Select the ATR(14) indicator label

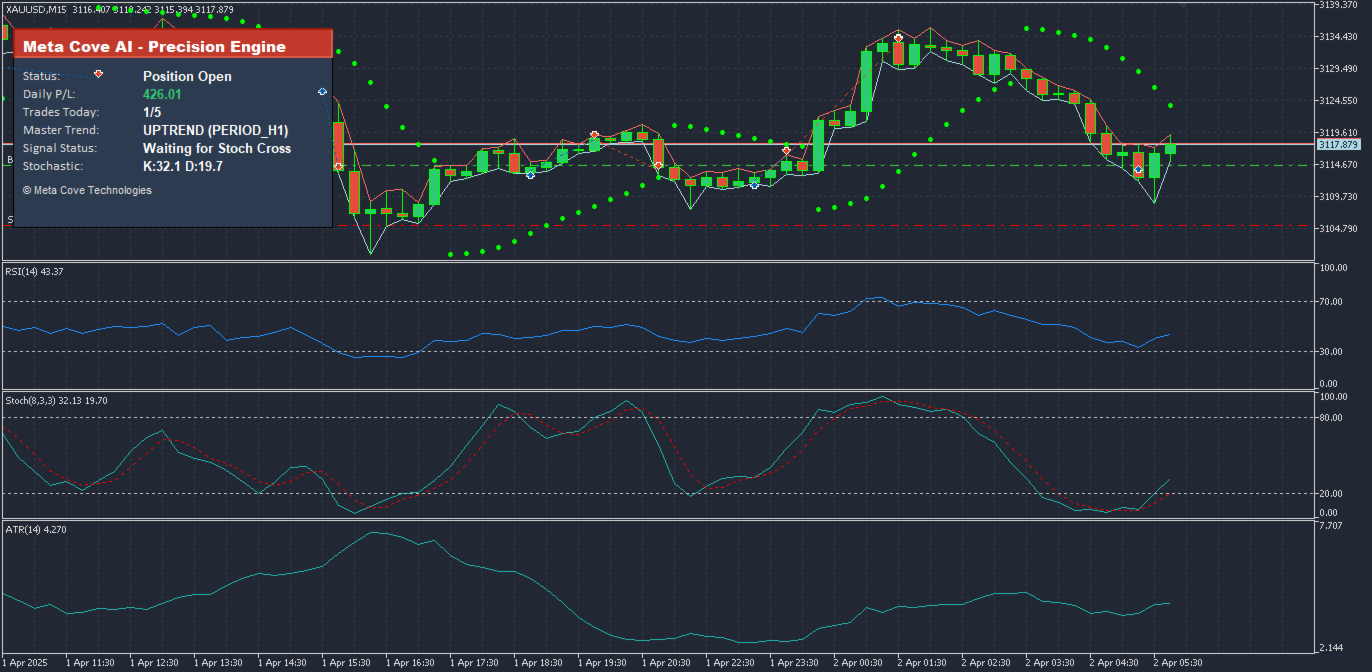(36, 528)
